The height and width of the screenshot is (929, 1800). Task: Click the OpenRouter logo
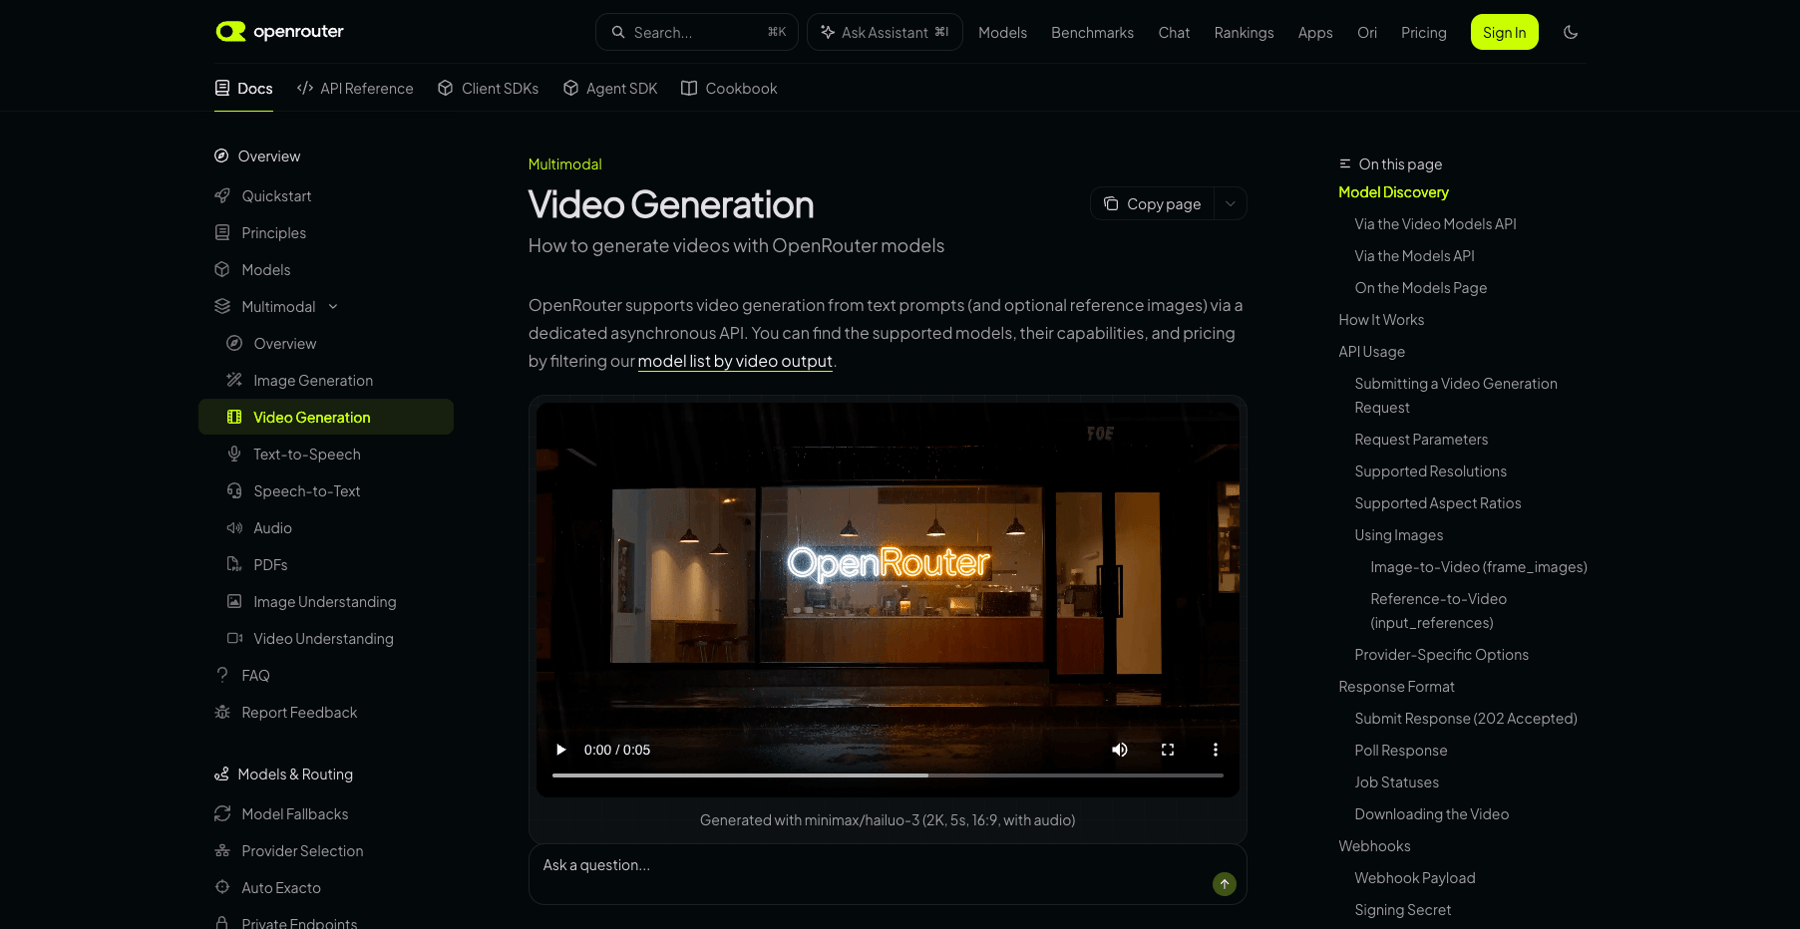(280, 32)
